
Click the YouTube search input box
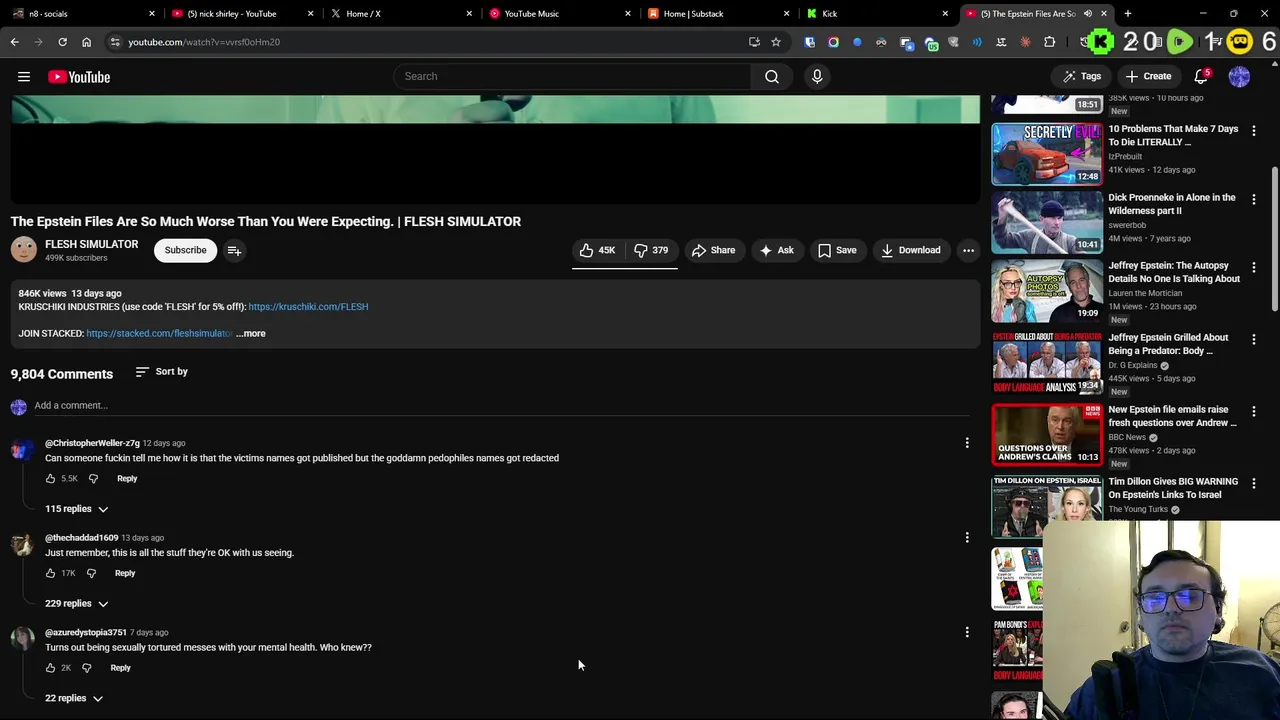(x=573, y=76)
